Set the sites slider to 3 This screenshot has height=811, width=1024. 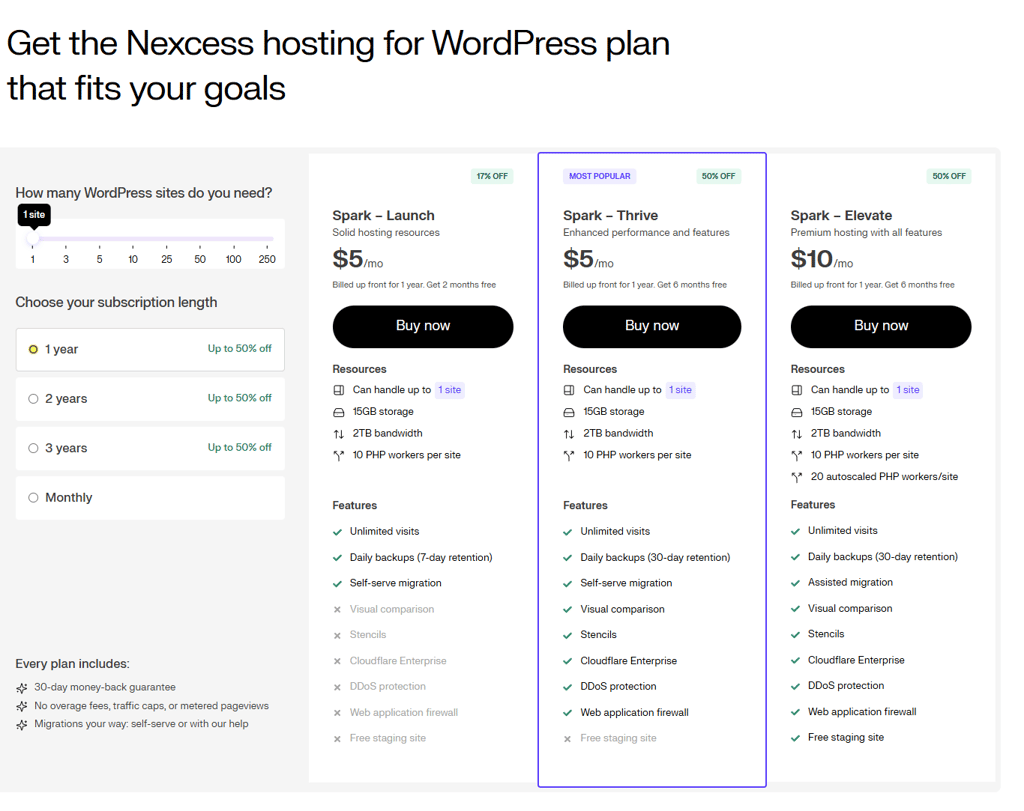[x=66, y=259]
